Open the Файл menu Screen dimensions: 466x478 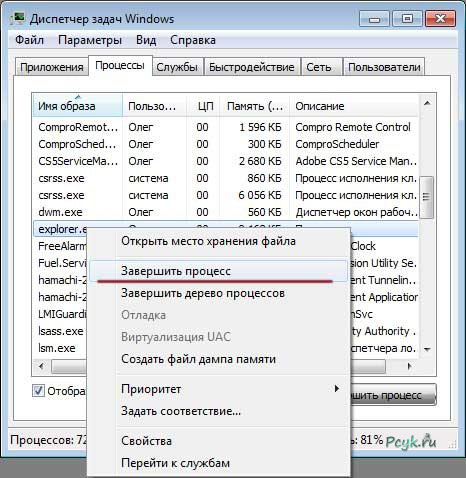30,40
